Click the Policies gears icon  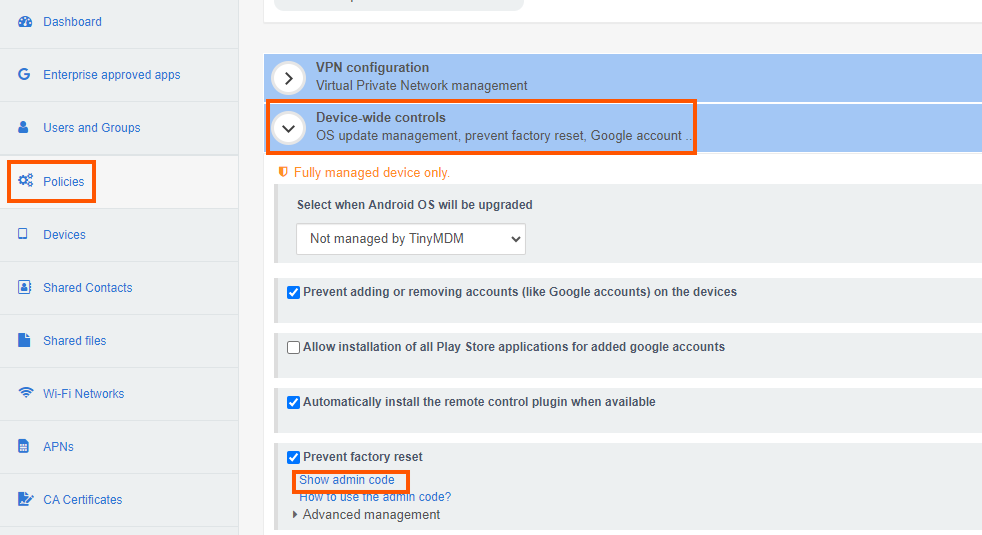[x=25, y=181]
